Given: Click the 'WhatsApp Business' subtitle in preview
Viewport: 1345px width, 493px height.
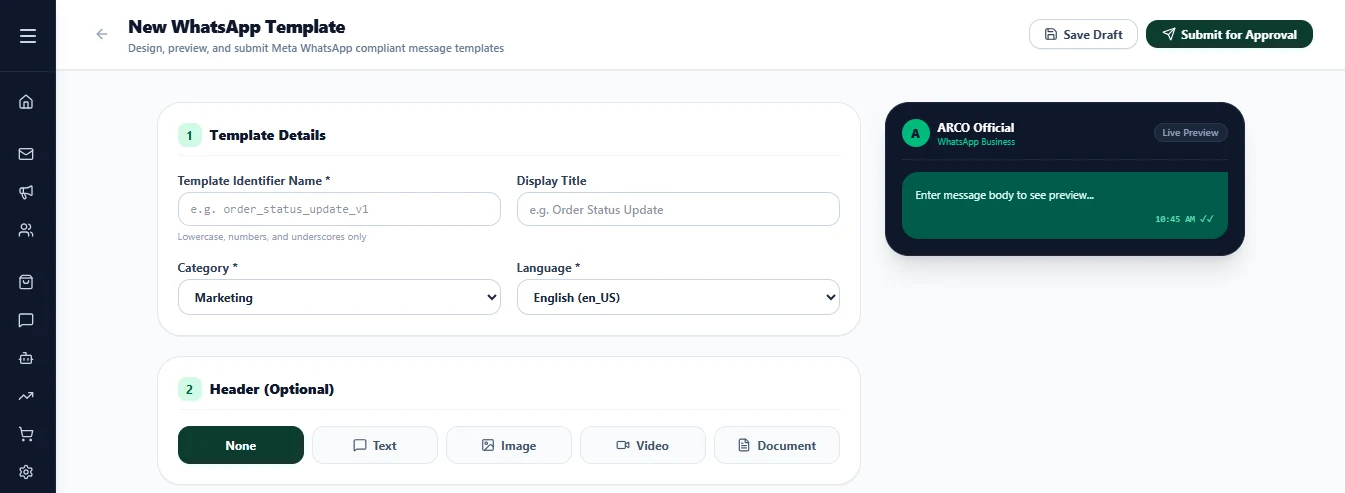Looking at the screenshot, I should point(976,142).
